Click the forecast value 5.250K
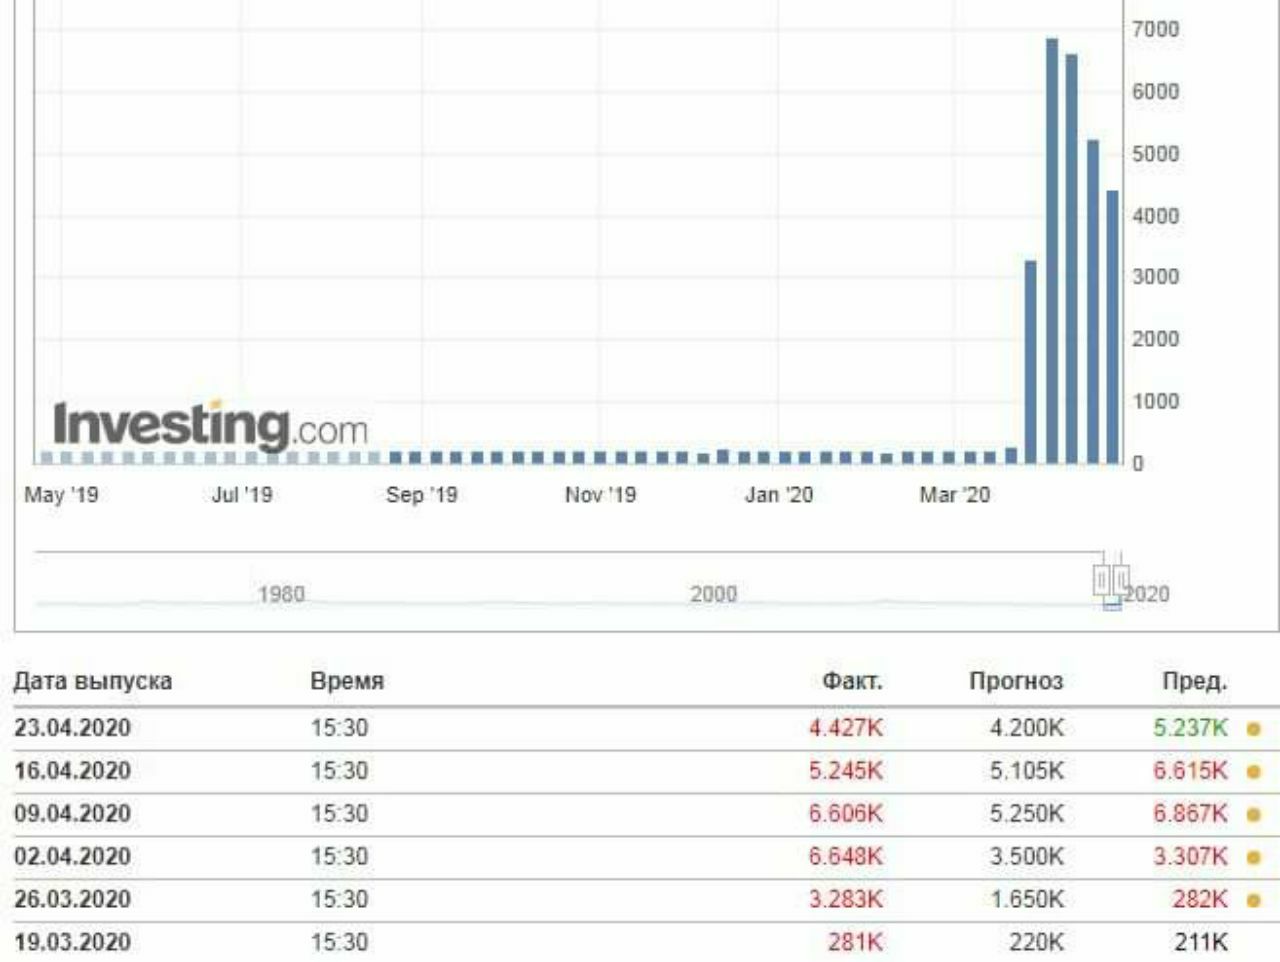This screenshot has width=1280, height=962. (x=1027, y=814)
